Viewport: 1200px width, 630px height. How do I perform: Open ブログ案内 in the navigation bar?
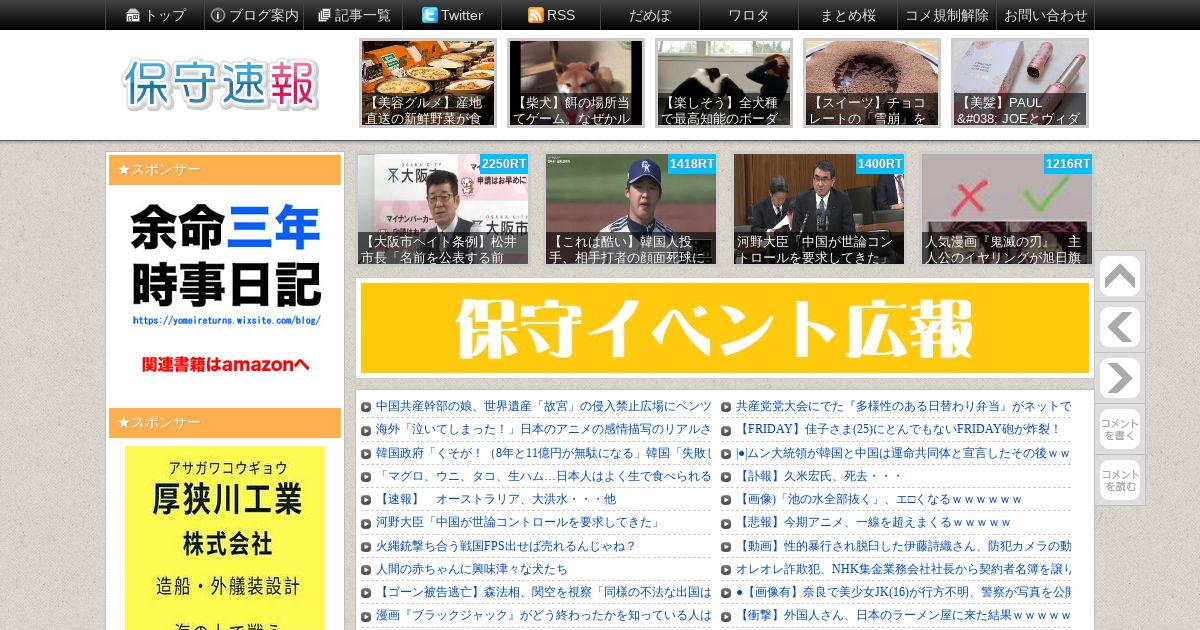coord(254,15)
